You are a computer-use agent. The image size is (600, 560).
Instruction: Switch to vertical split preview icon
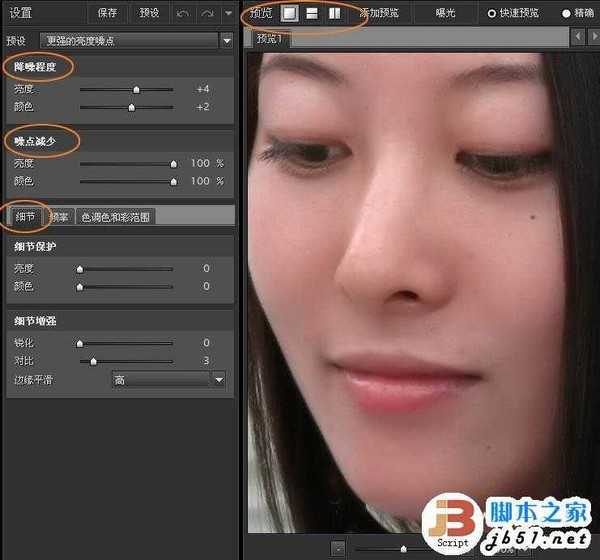334,13
